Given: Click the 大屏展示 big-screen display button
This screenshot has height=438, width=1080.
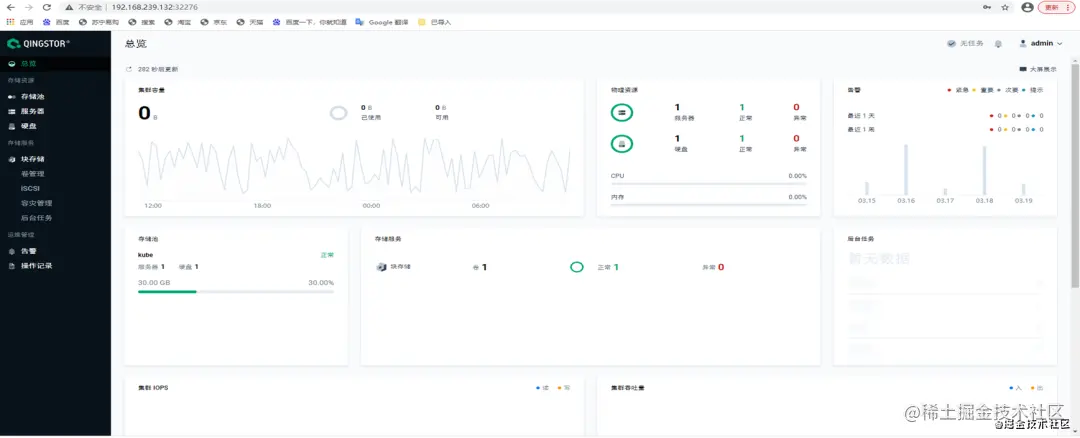Looking at the screenshot, I should 1037,70.
